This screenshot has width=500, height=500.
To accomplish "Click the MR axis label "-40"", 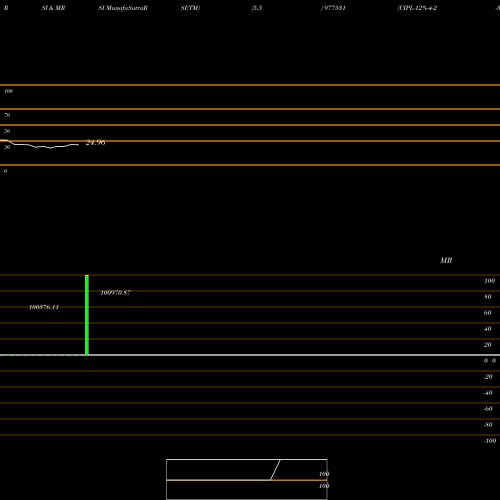I will point(488,393).
